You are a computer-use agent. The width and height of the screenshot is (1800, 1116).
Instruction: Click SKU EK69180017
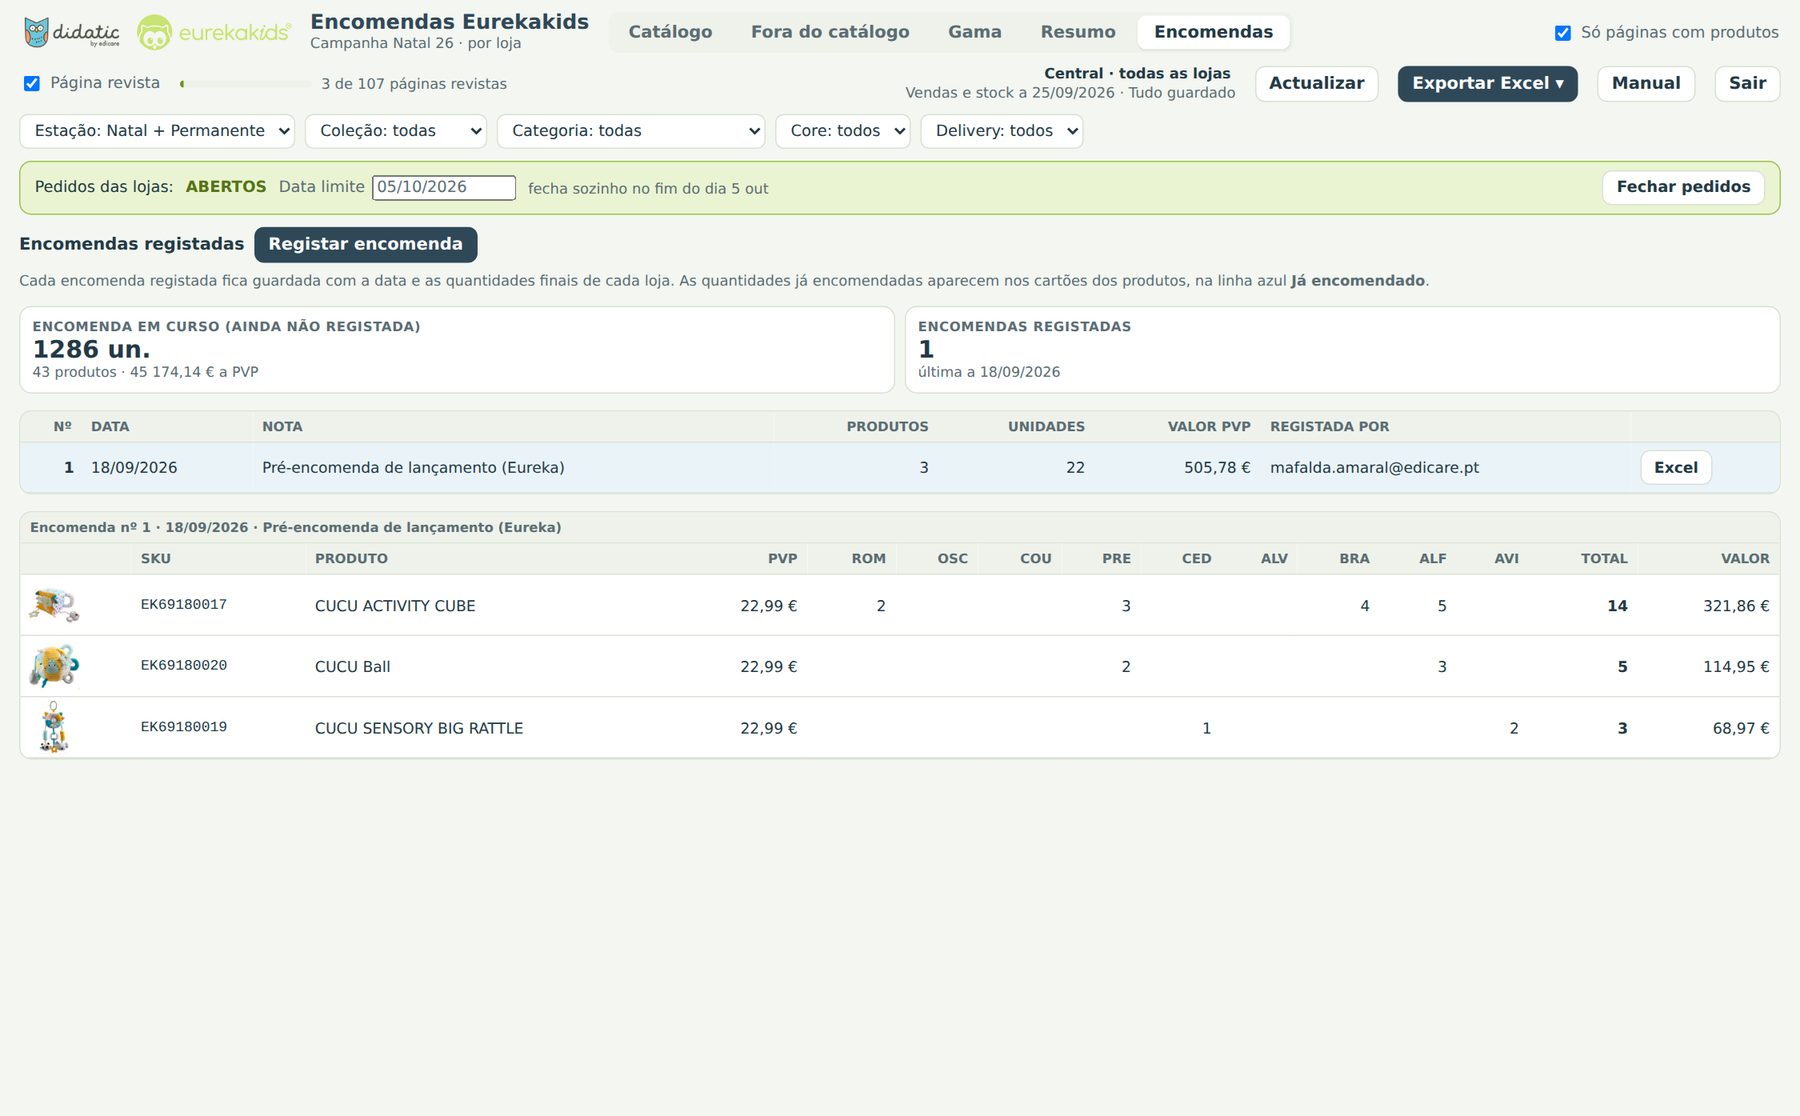tap(184, 605)
